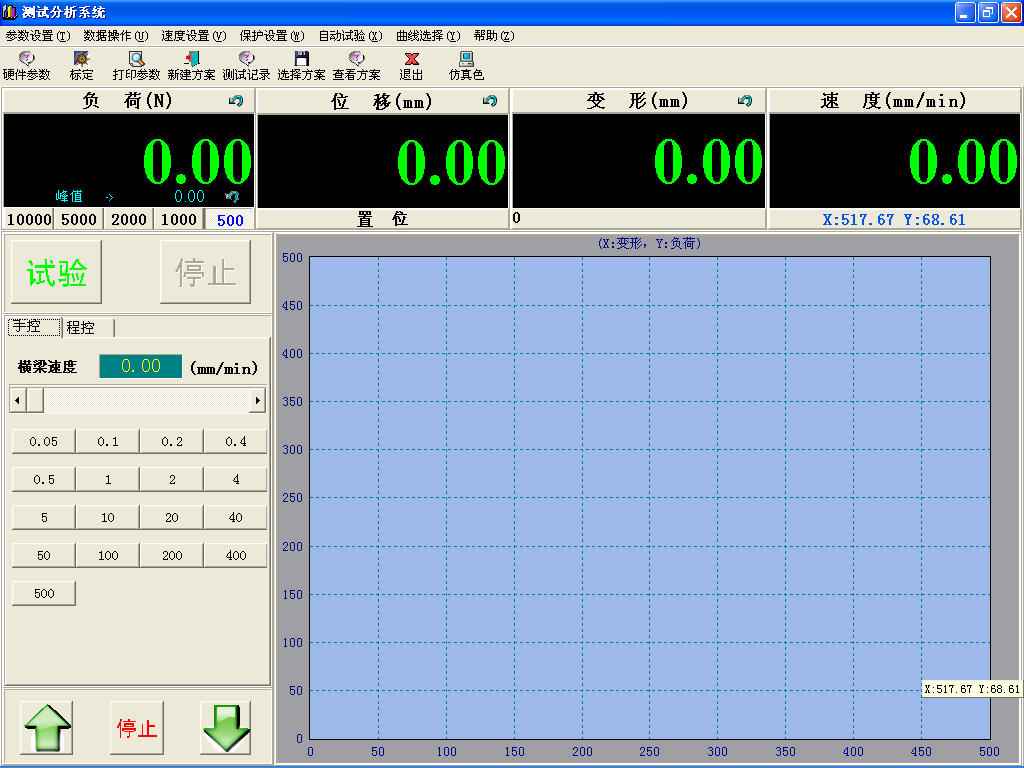Open 打印参数 print parameters
Image resolution: width=1024 pixels, height=768 pixels.
point(136,66)
